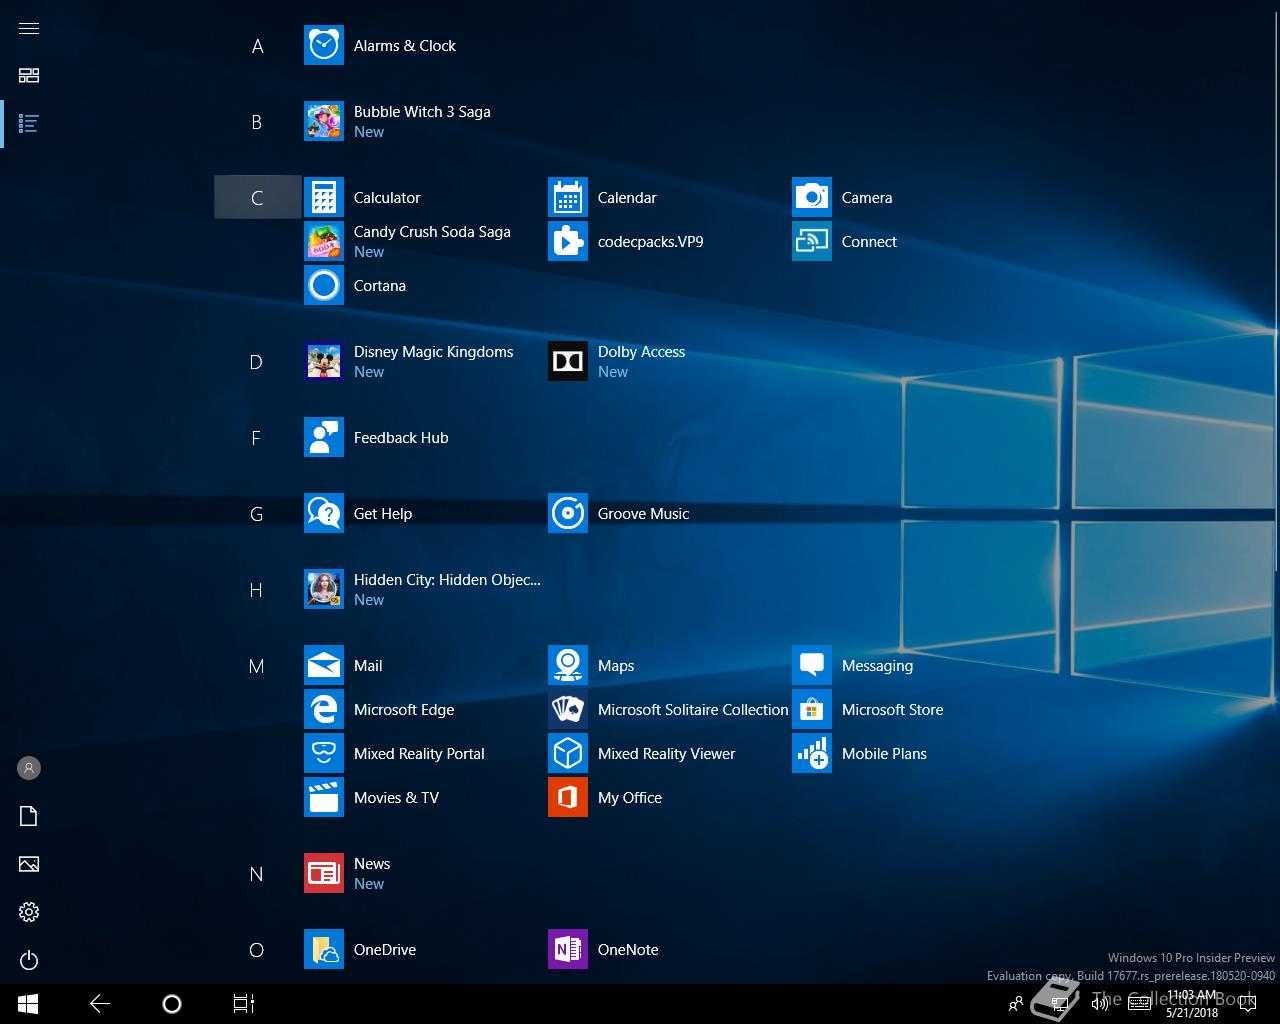This screenshot has height=1024, width=1280.
Task: Click the Windows Start button
Action: coord(28,1004)
